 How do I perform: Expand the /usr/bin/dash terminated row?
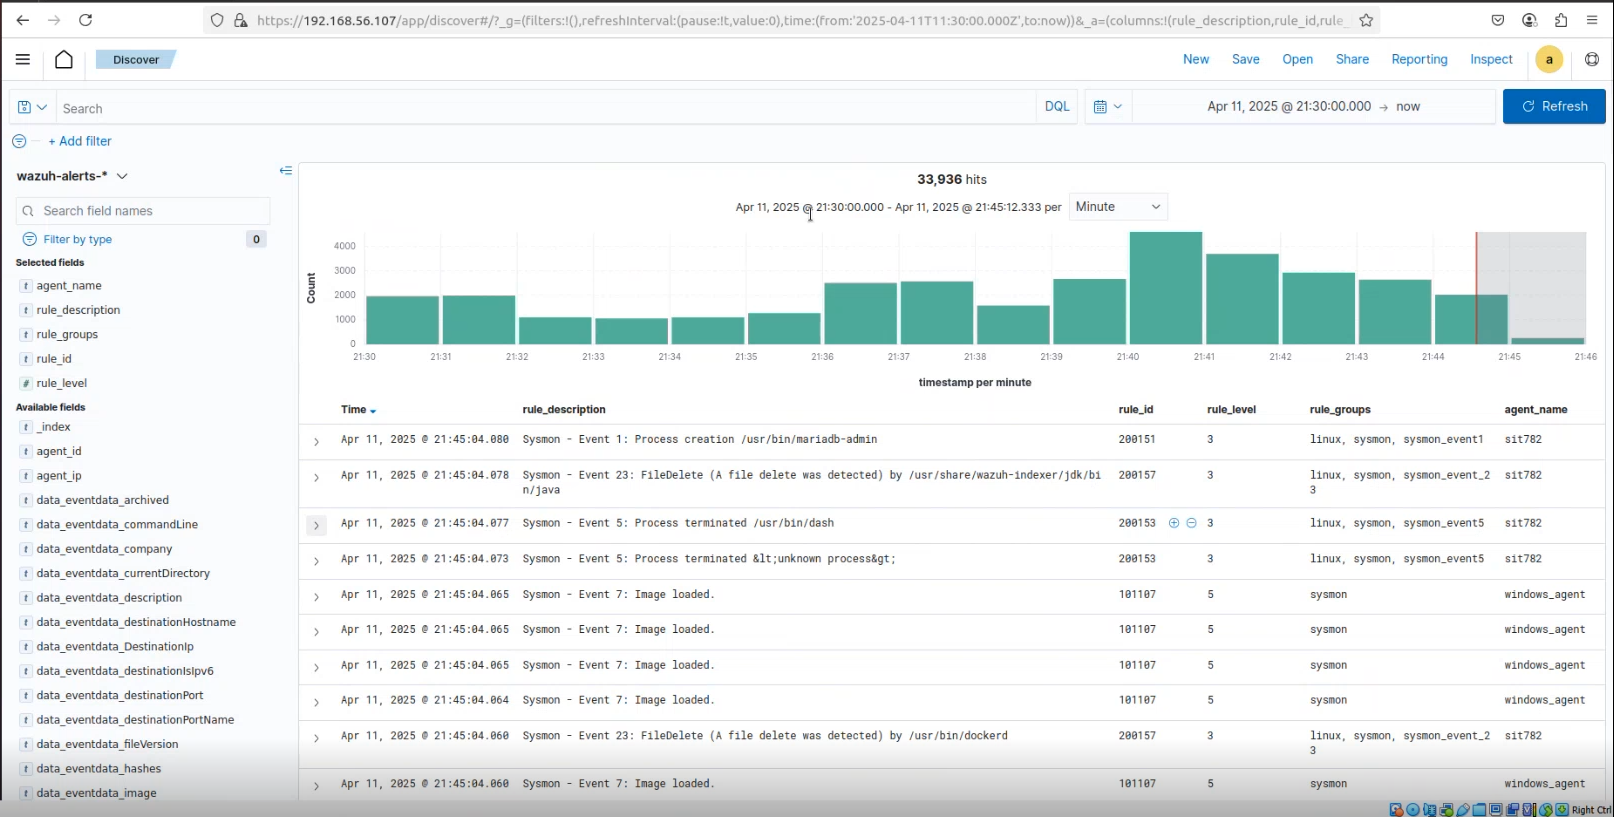[x=316, y=525]
